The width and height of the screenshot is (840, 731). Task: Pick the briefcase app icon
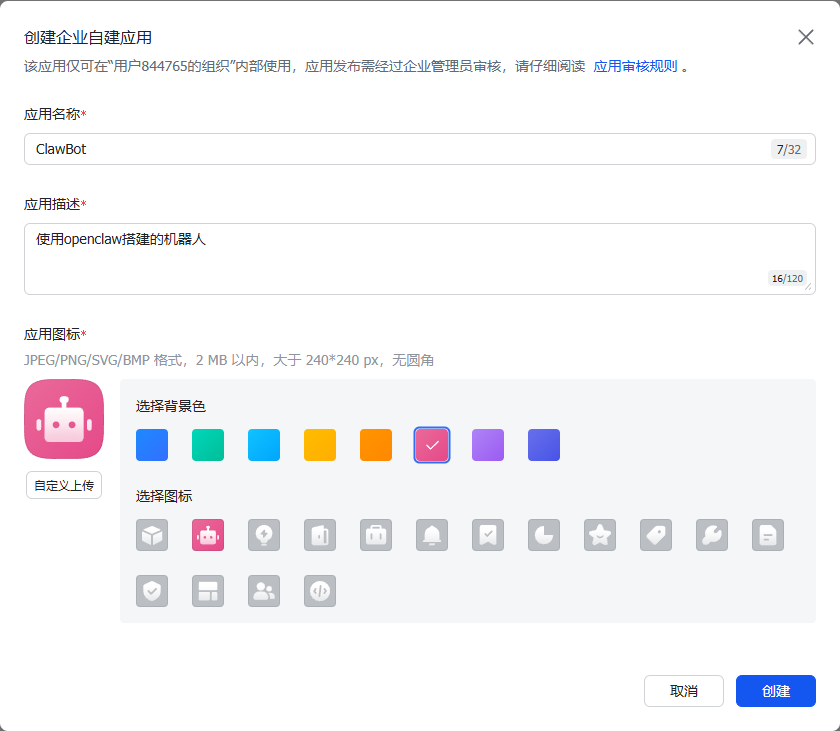click(376, 535)
